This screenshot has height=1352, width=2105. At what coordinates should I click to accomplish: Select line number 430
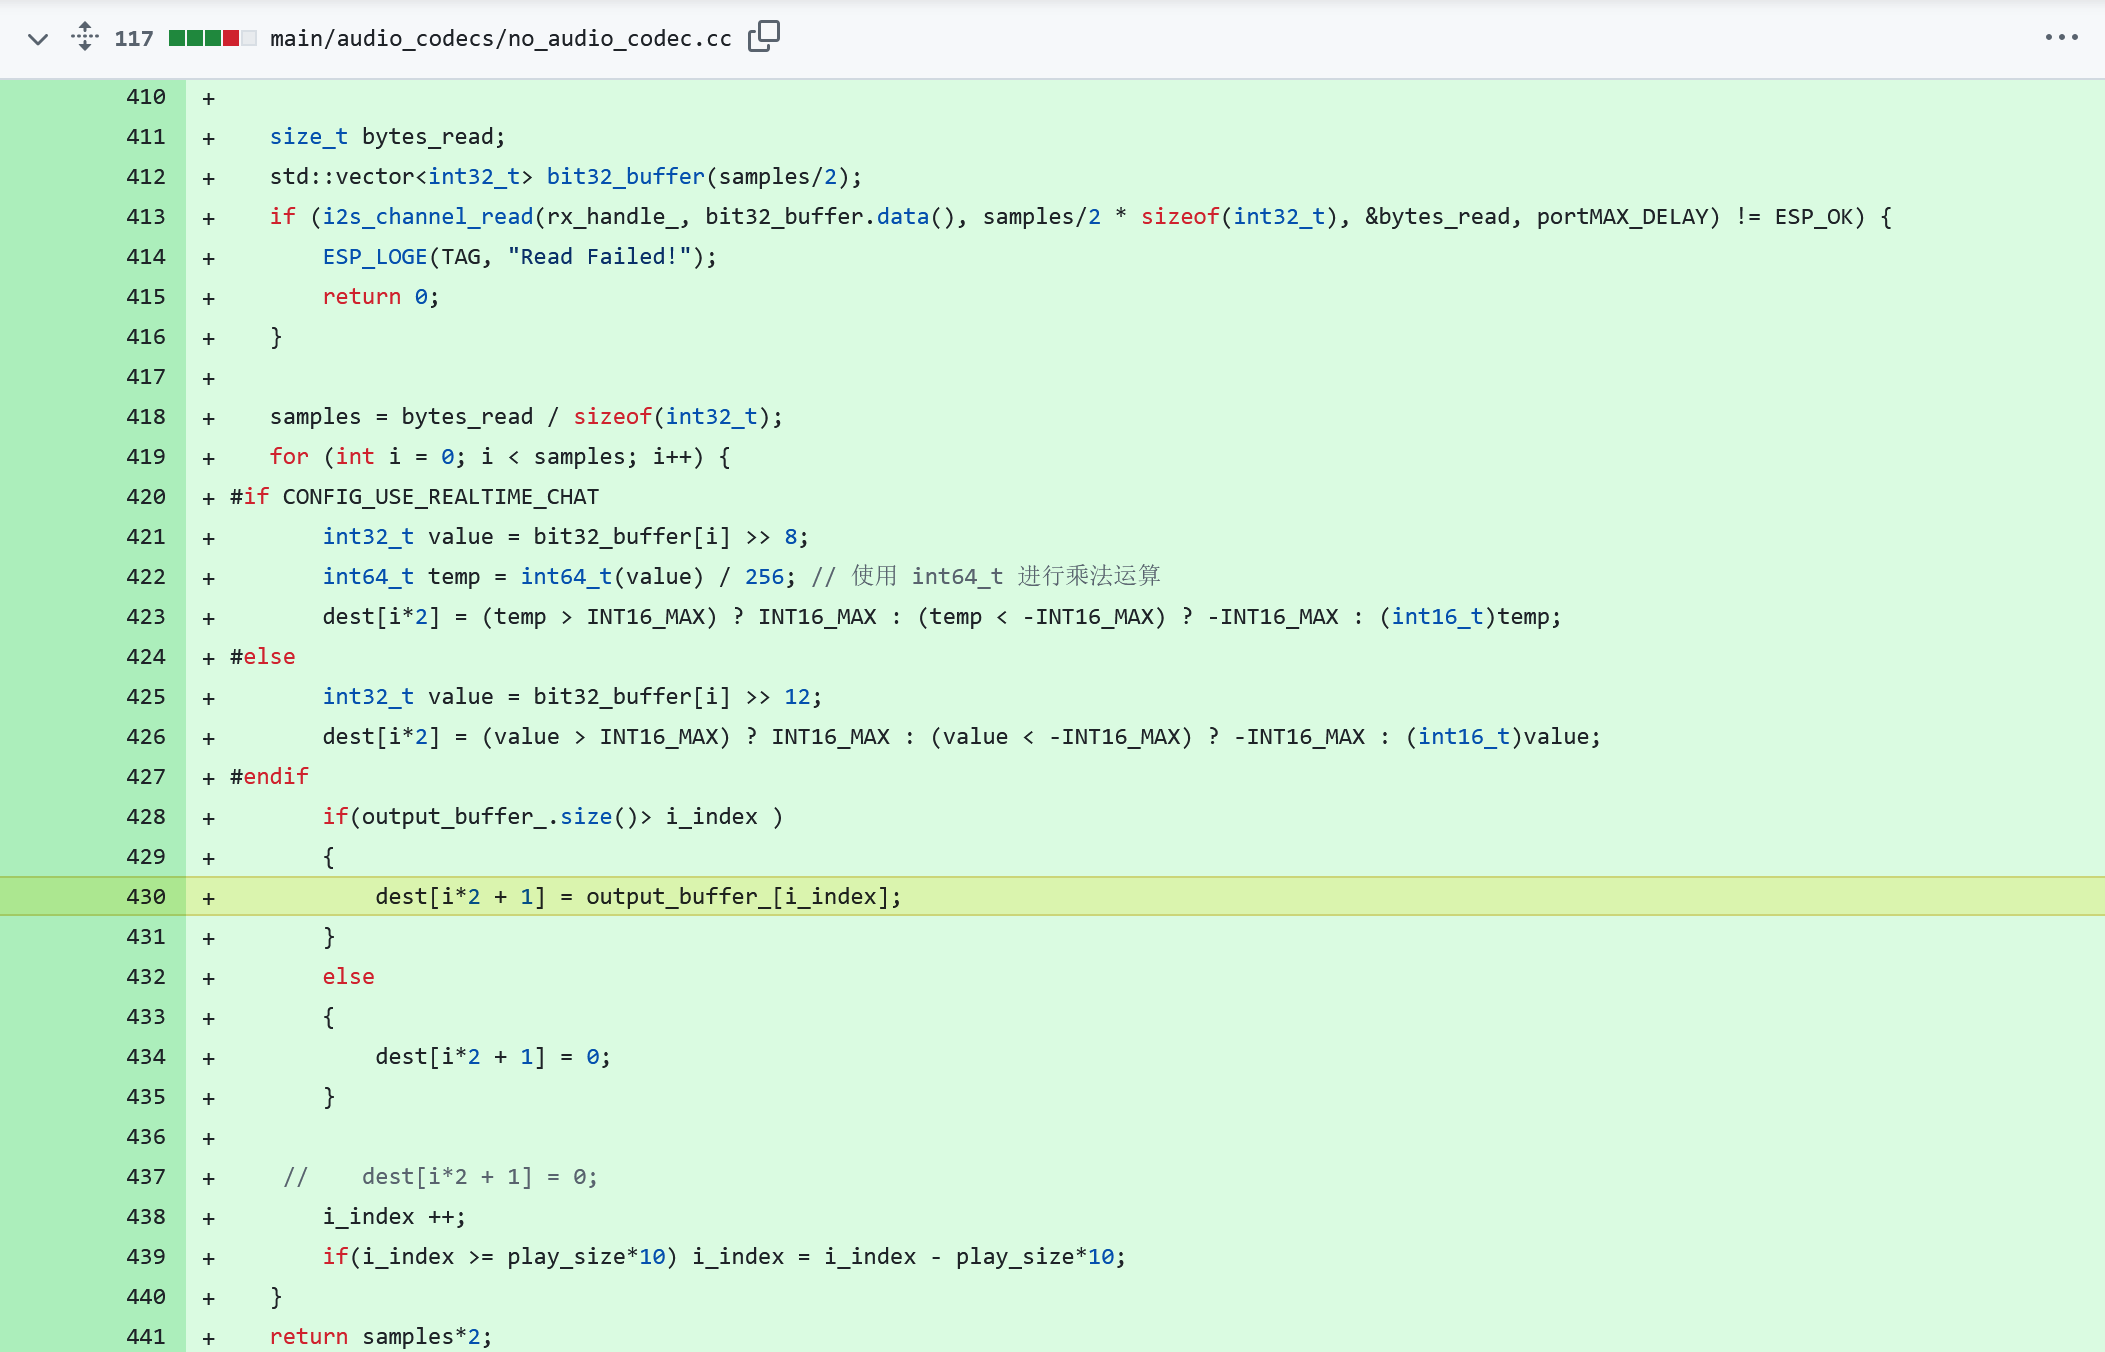coord(146,897)
